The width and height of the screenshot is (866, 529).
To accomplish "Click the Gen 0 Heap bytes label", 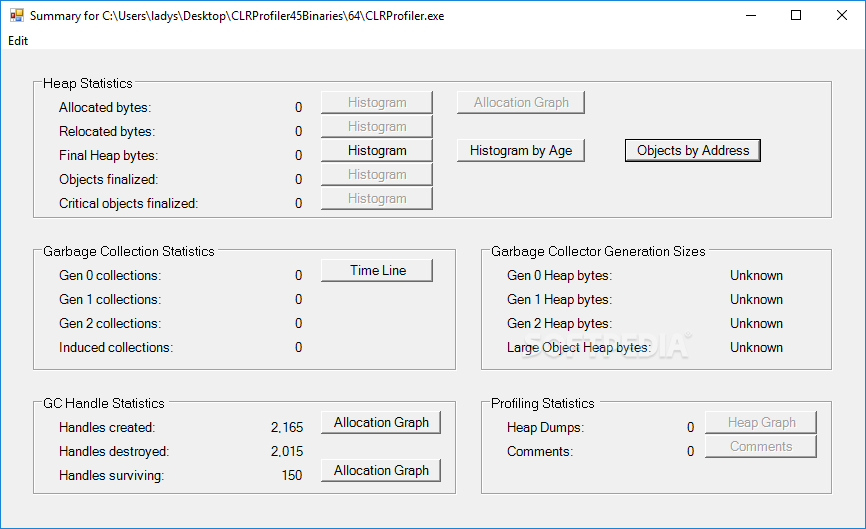I will (559, 276).
